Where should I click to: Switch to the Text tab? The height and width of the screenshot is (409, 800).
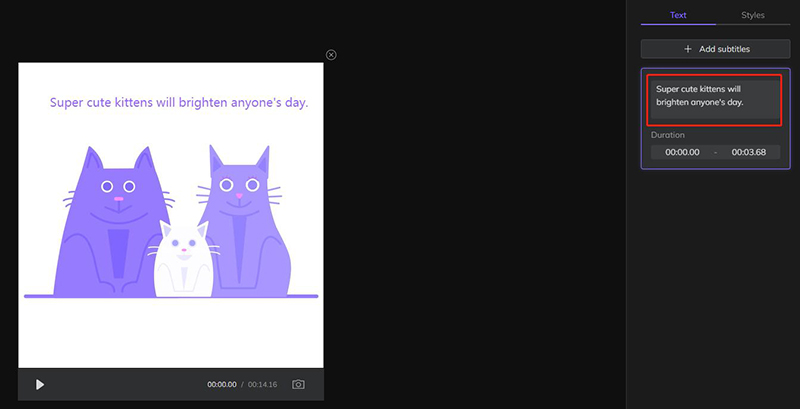[x=678, y=15]
